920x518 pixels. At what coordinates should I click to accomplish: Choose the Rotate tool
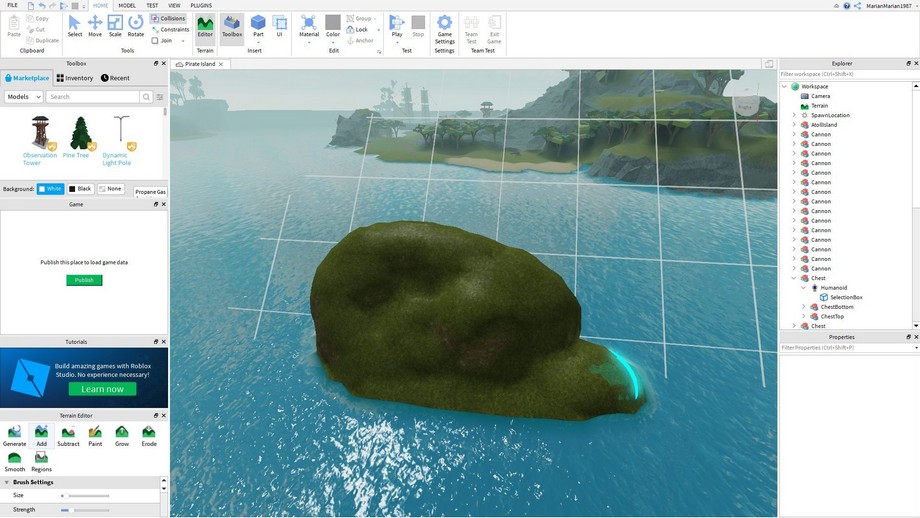click(x=135, y=25)
